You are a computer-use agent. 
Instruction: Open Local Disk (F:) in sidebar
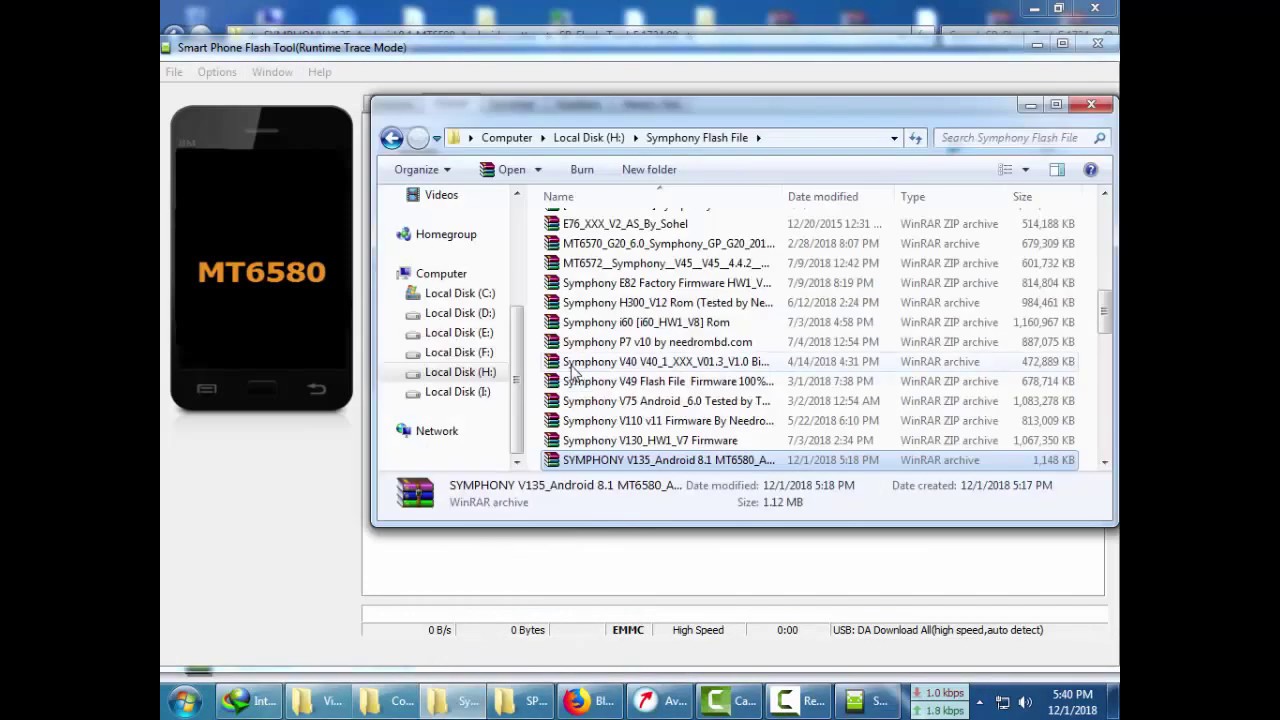tap(459, 353)
